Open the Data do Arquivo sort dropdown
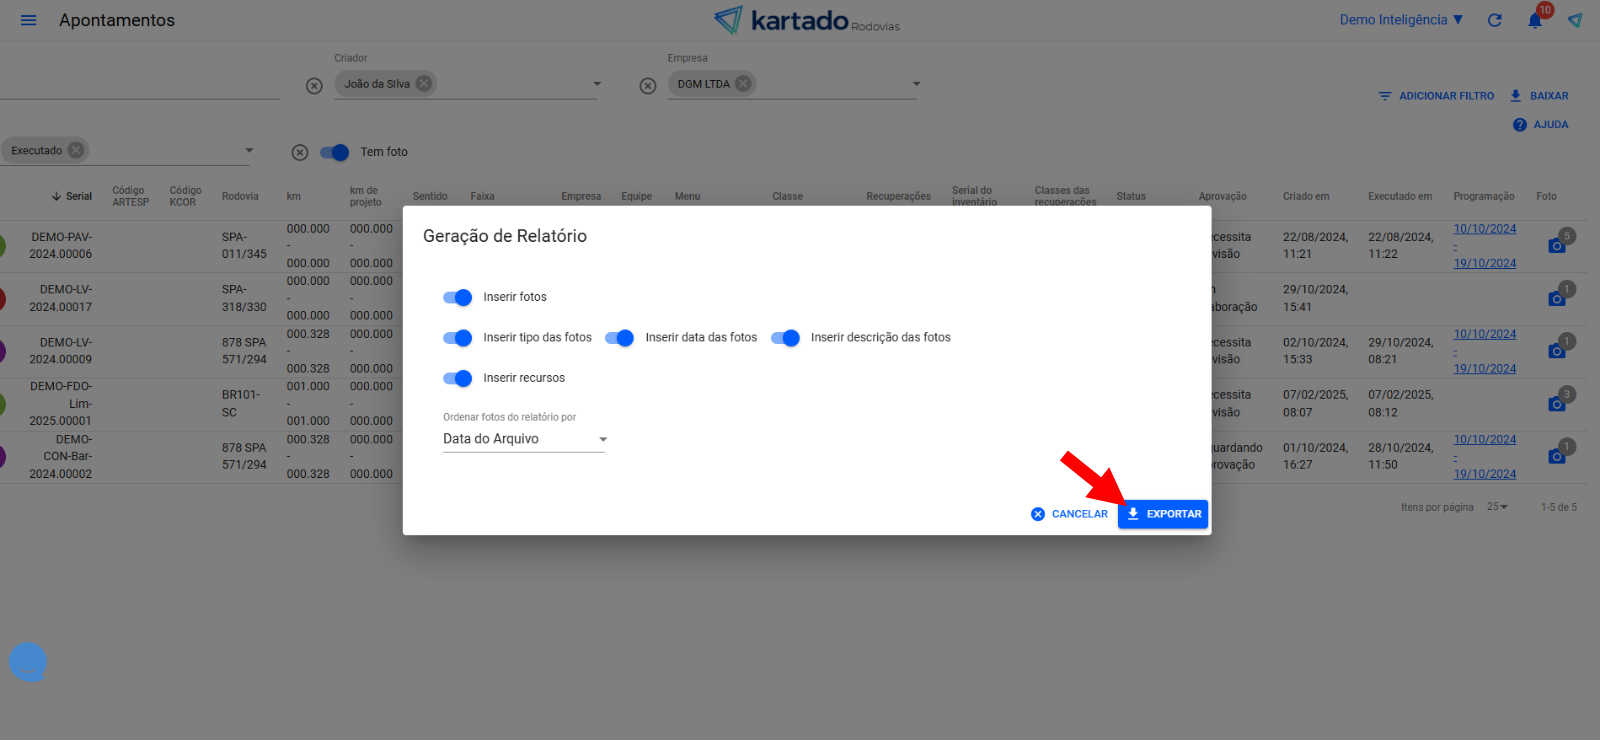 tap(524, 439)
